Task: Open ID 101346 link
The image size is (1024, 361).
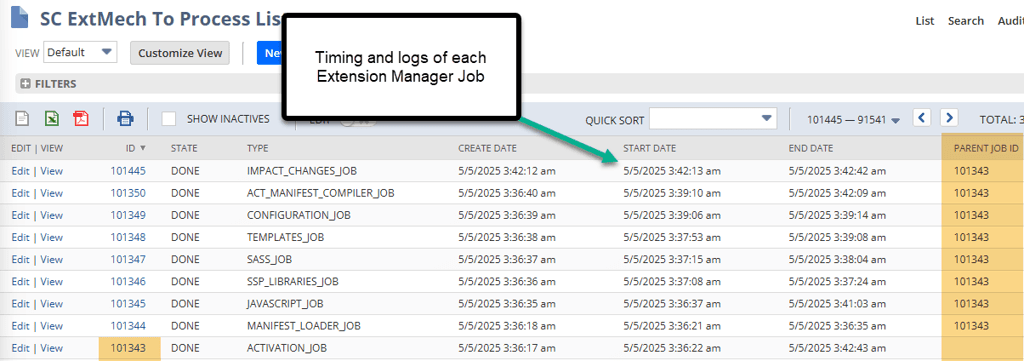Action: 128,281
